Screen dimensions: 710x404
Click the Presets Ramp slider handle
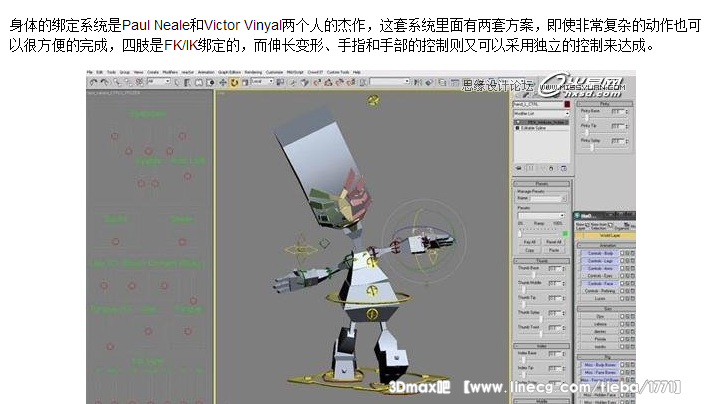(520, 233)
